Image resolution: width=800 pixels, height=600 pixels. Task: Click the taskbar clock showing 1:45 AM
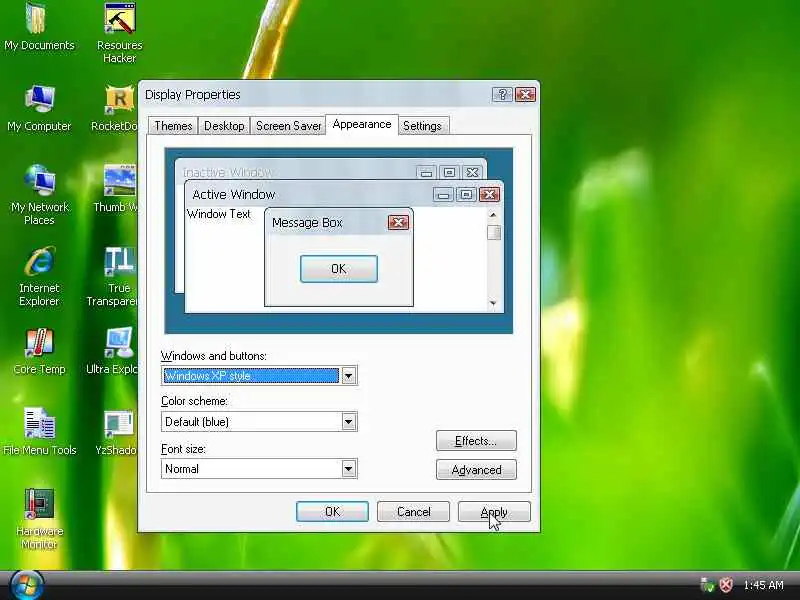pyautogui.click(x=763, y=585)
